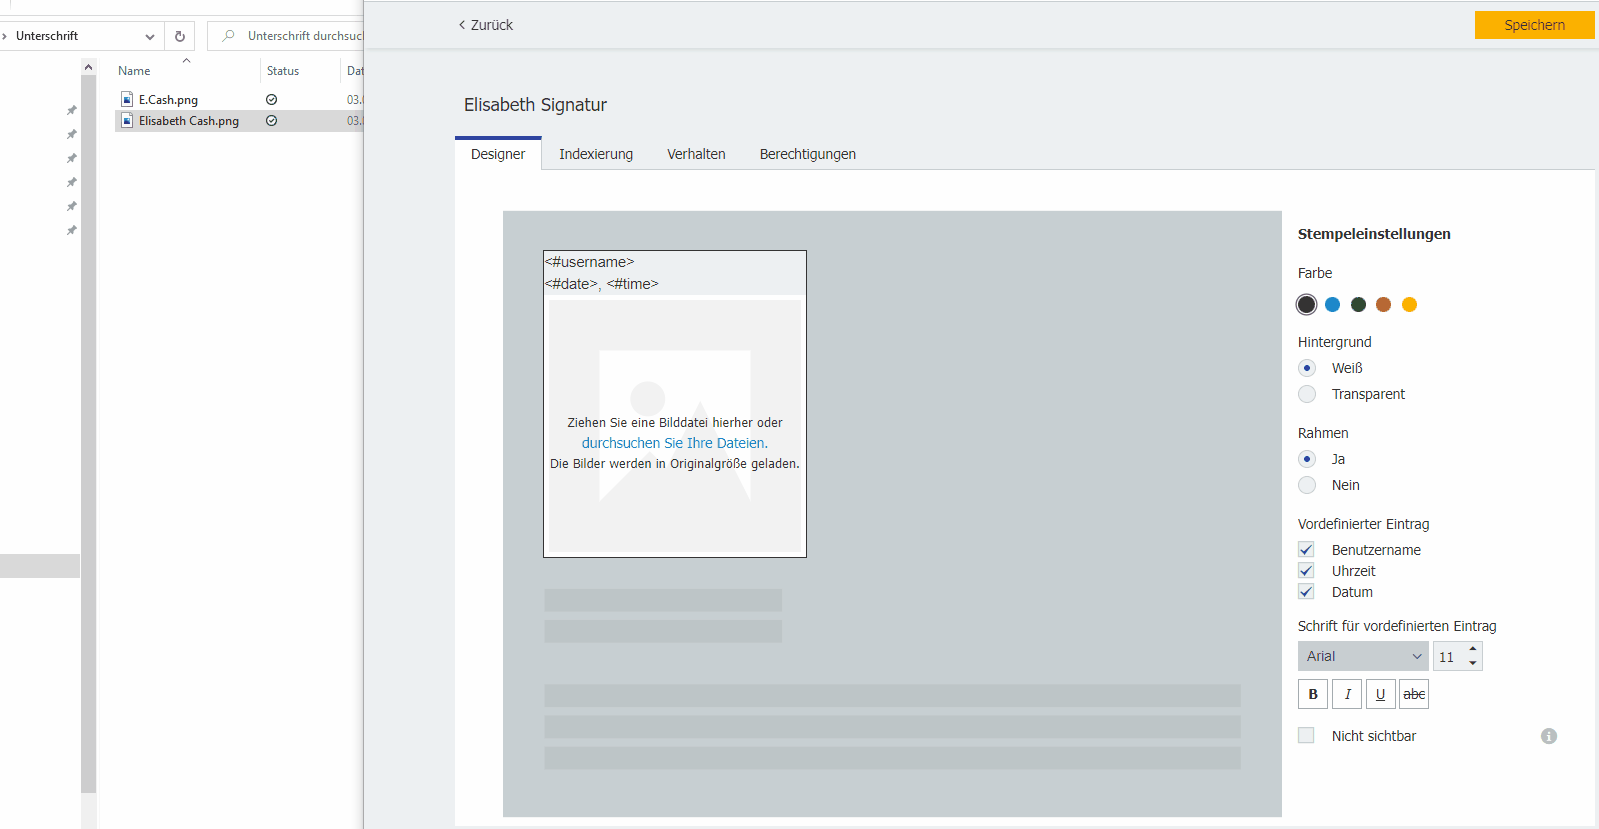Screen dimensions: 1599x829
Task: Click the info icon beside Nicht sichtbar
Action: pyautogui.click(x=1549, y=736)
